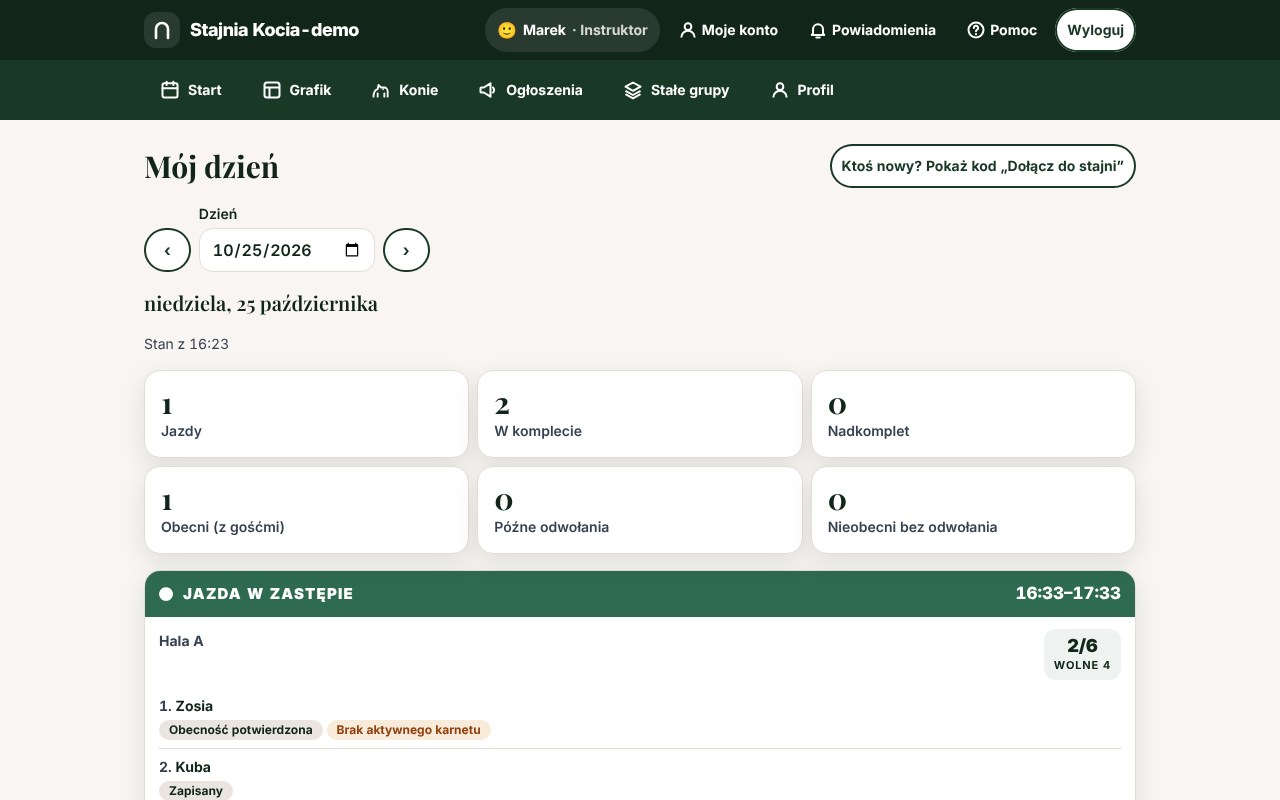Viewport: 1280px width, 800px height.
Task: Click the Obecni (z gośćmi) card
Action: [307, 510]
